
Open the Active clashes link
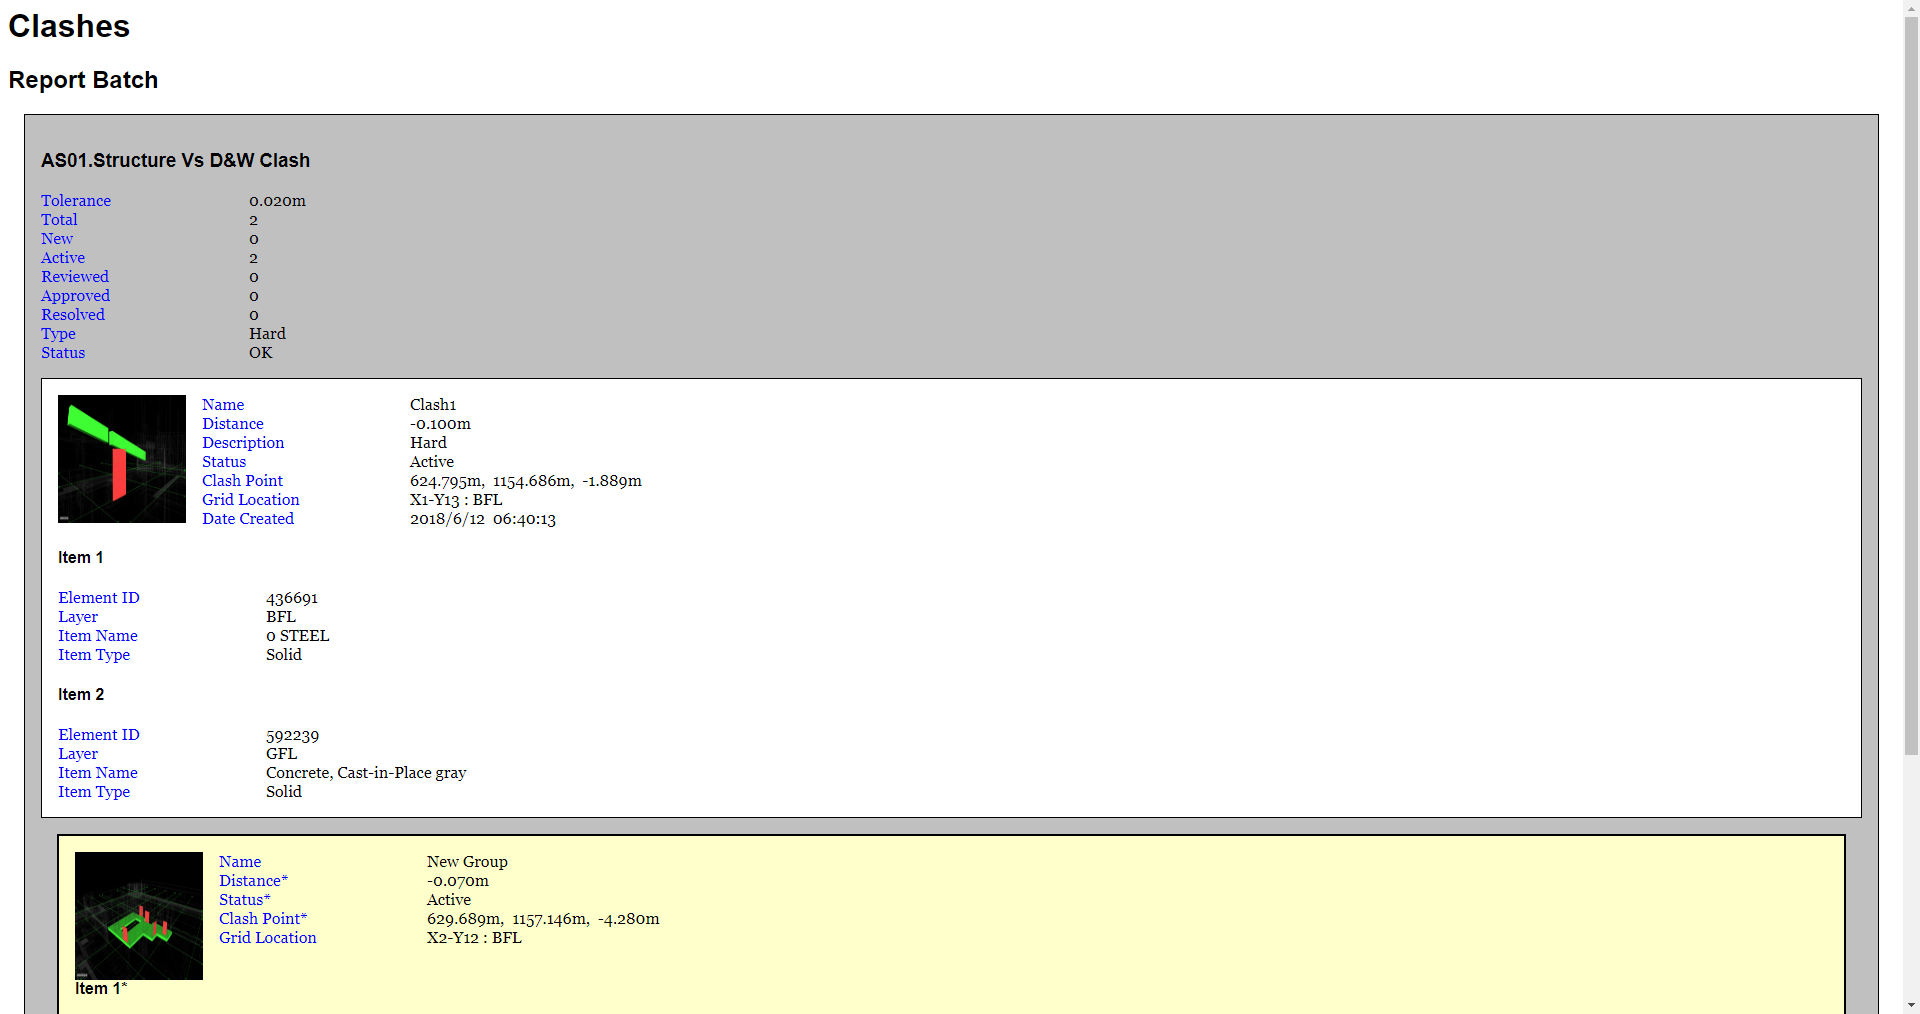(x=62, y=257)
